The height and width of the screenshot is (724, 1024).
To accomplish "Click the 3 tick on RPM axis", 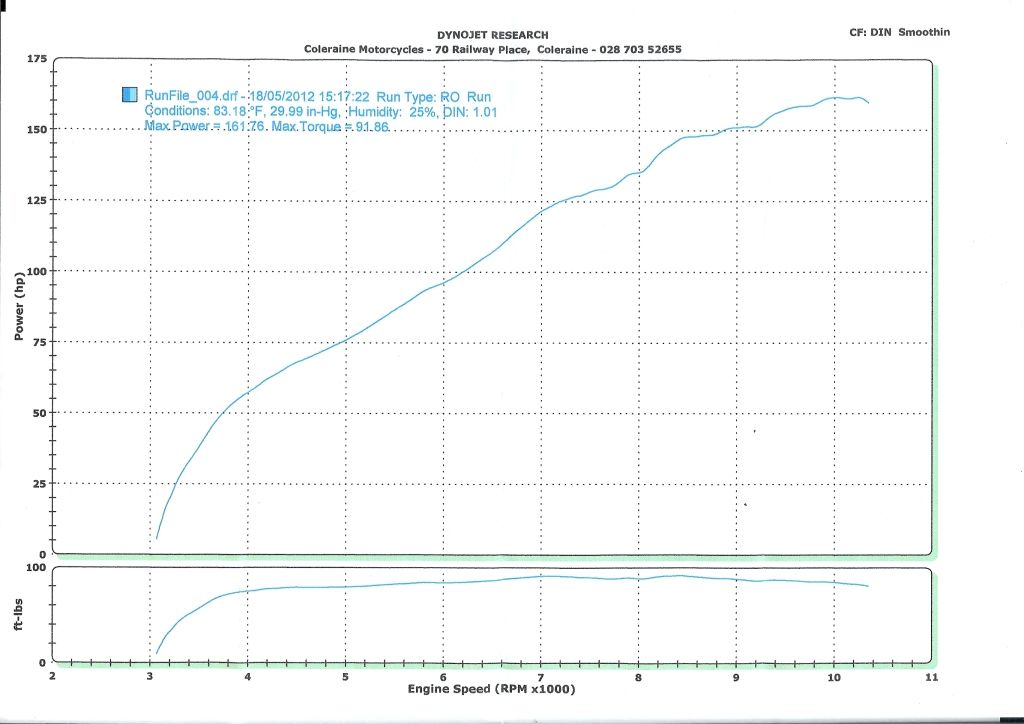I will (150, 677).
